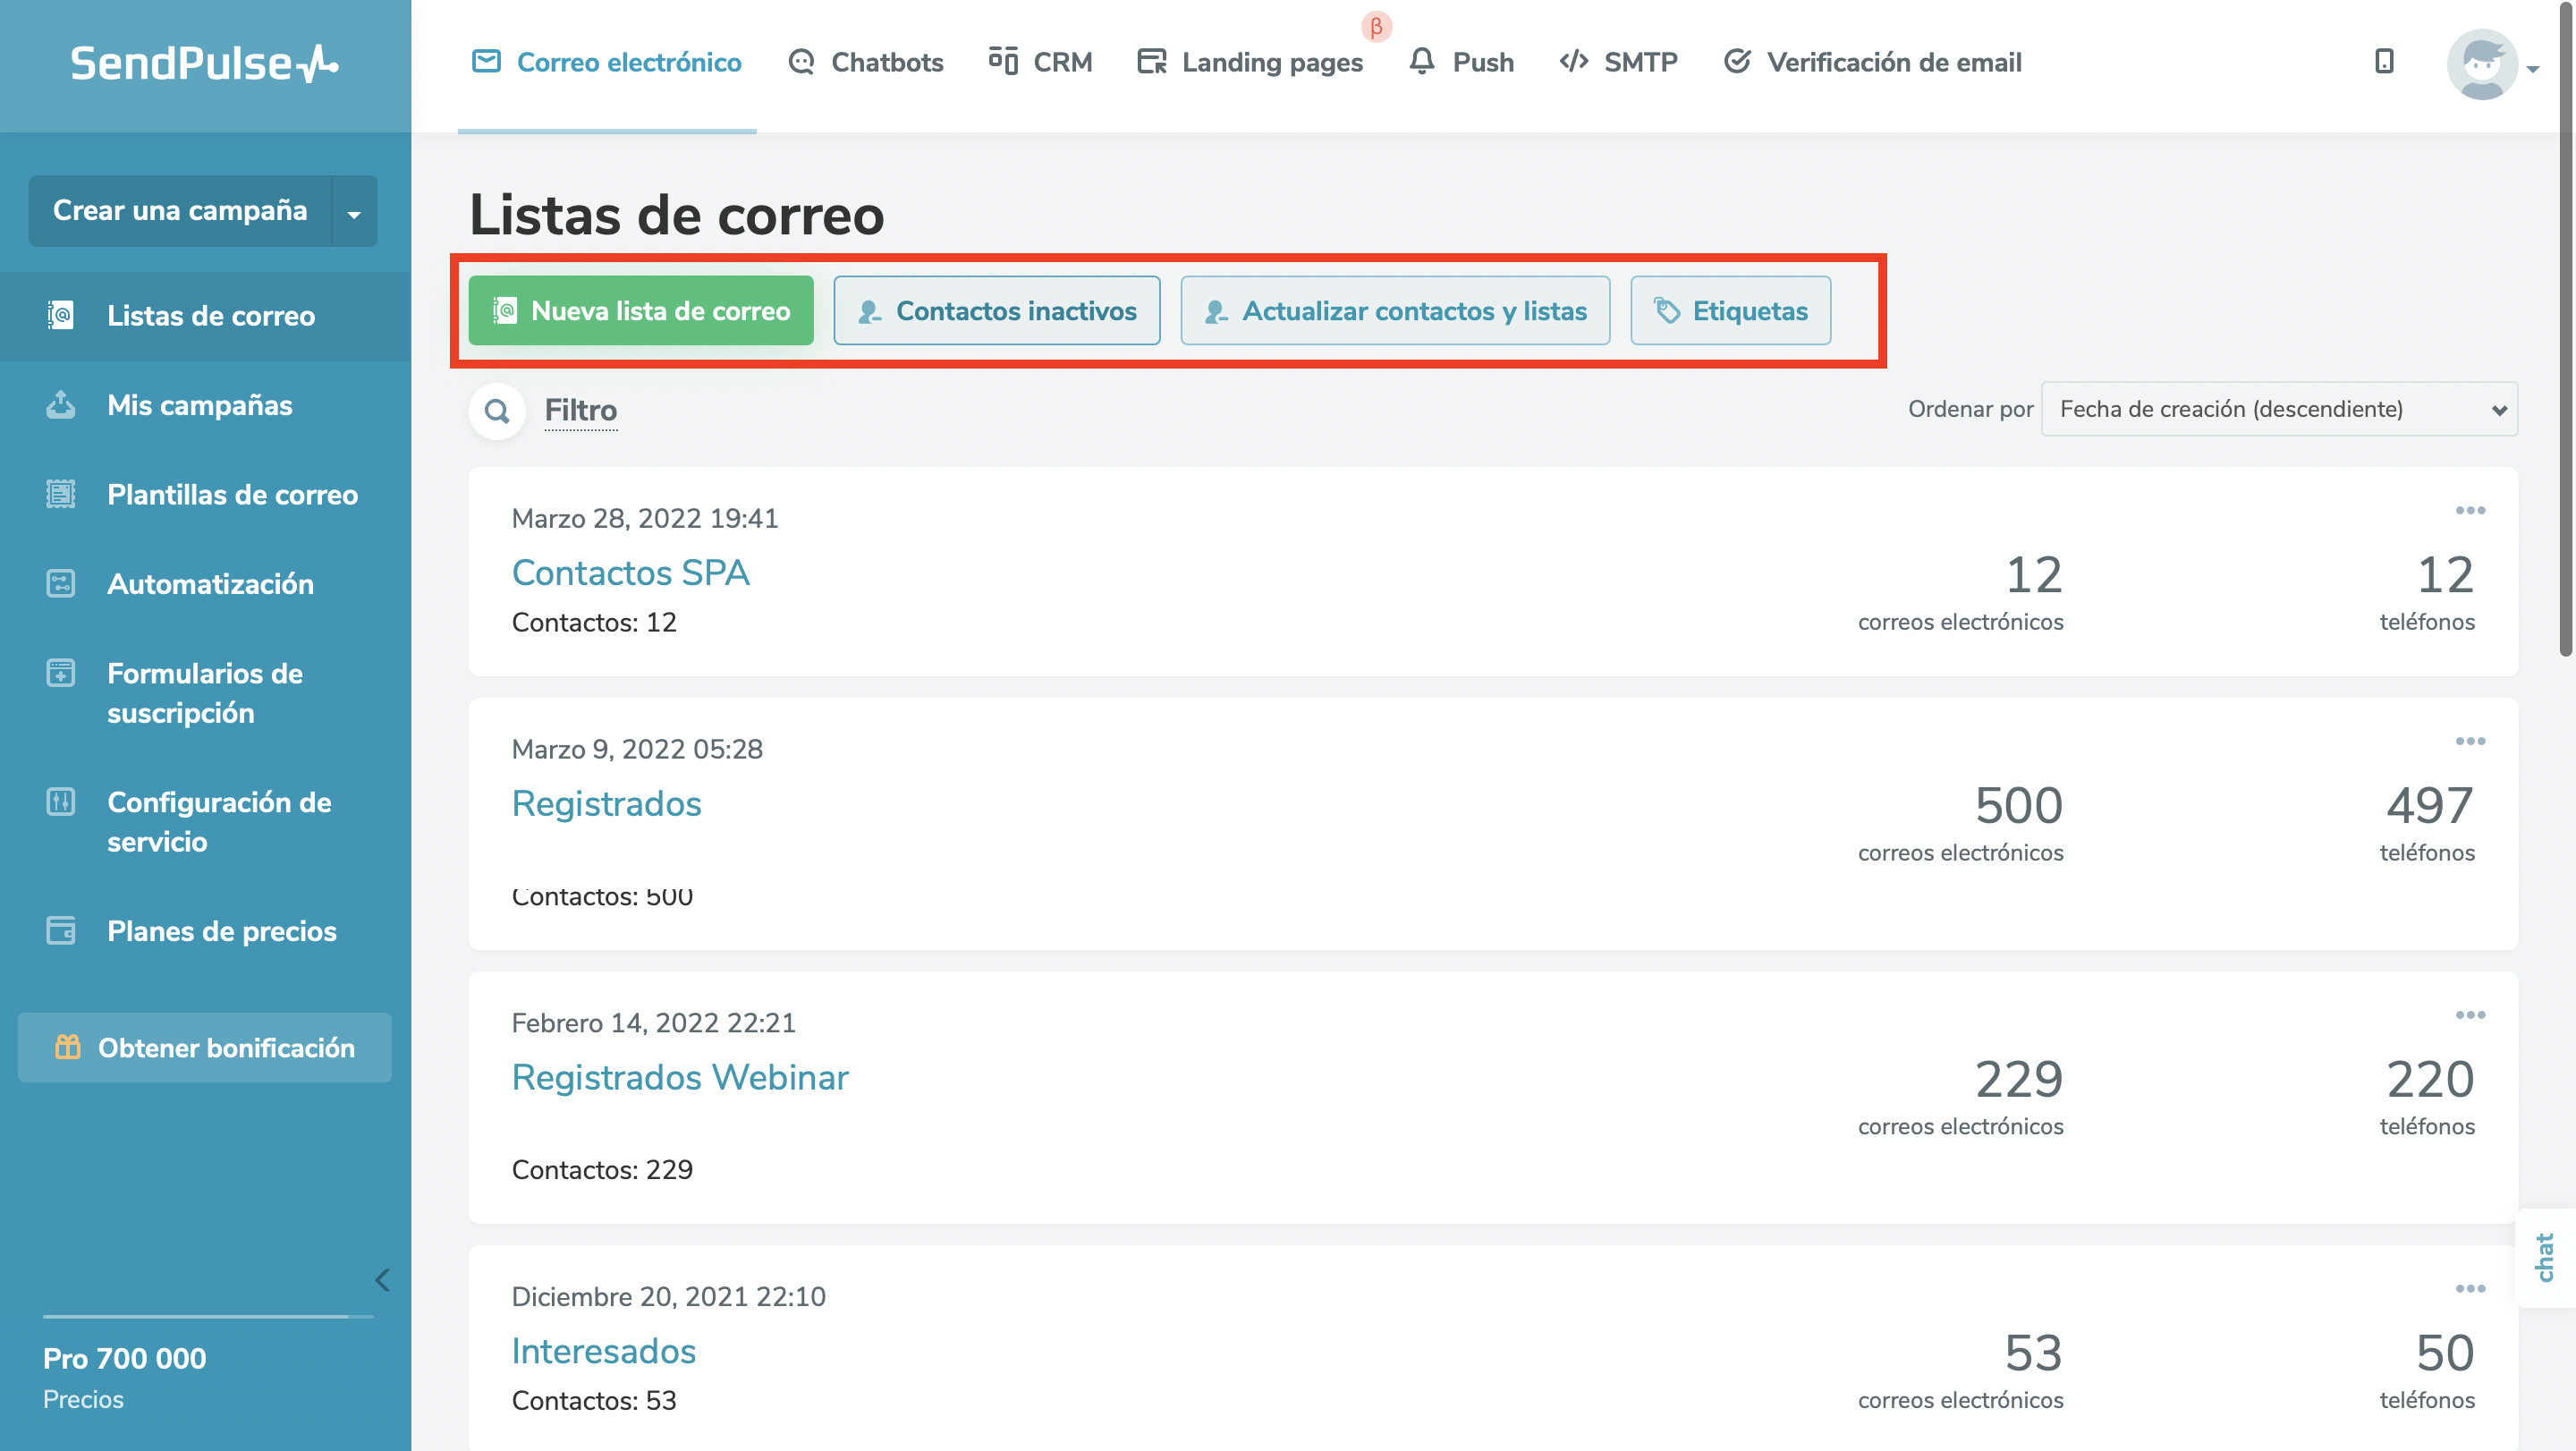
Task: Open Formularios de suscripción in the sidebar
Action: [x=206, y=693]
